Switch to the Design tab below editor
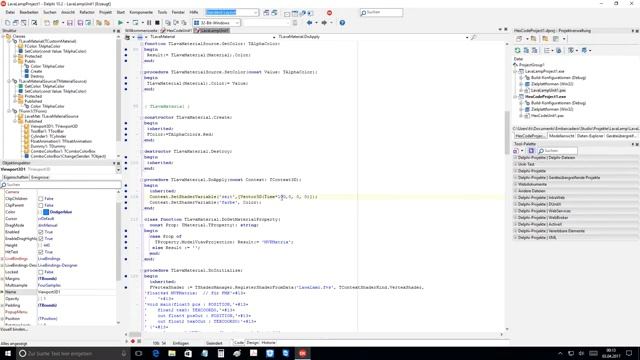Viewport: 640px width, 360px height. [x=252, y=343]
